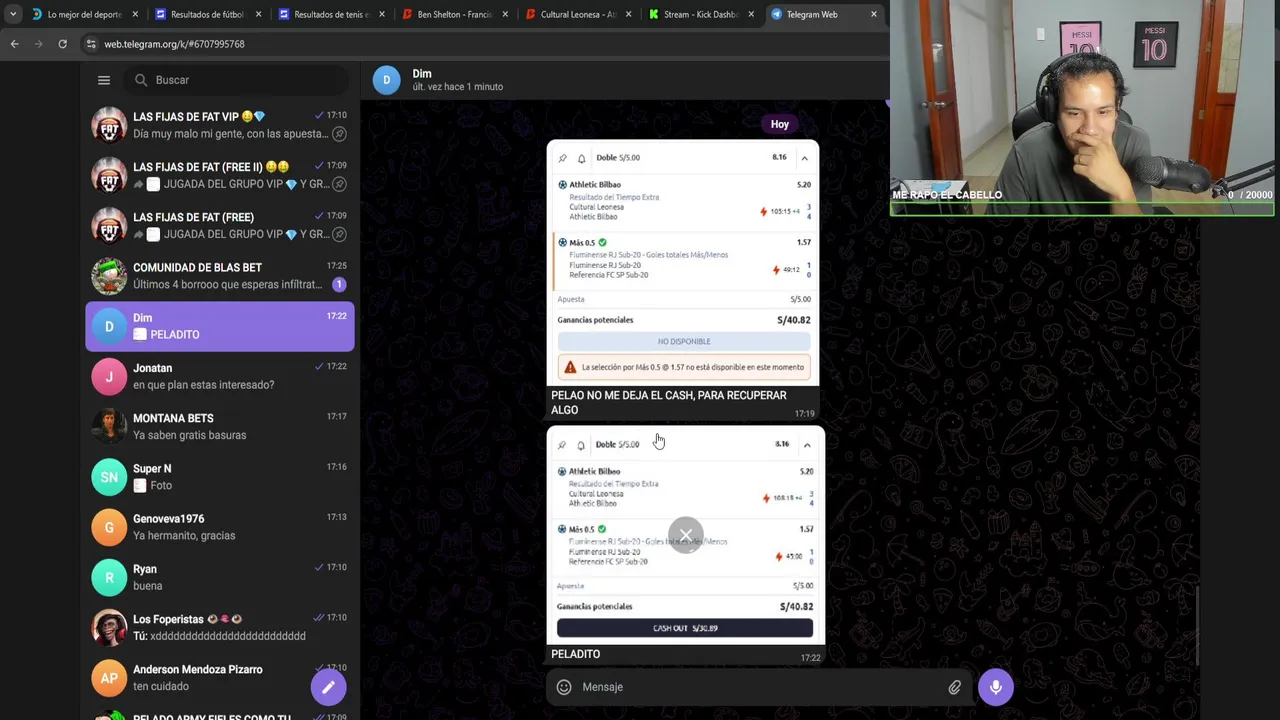Click COMUNIDAD DE BLAS BET avatar

click(x=109, y=276)
